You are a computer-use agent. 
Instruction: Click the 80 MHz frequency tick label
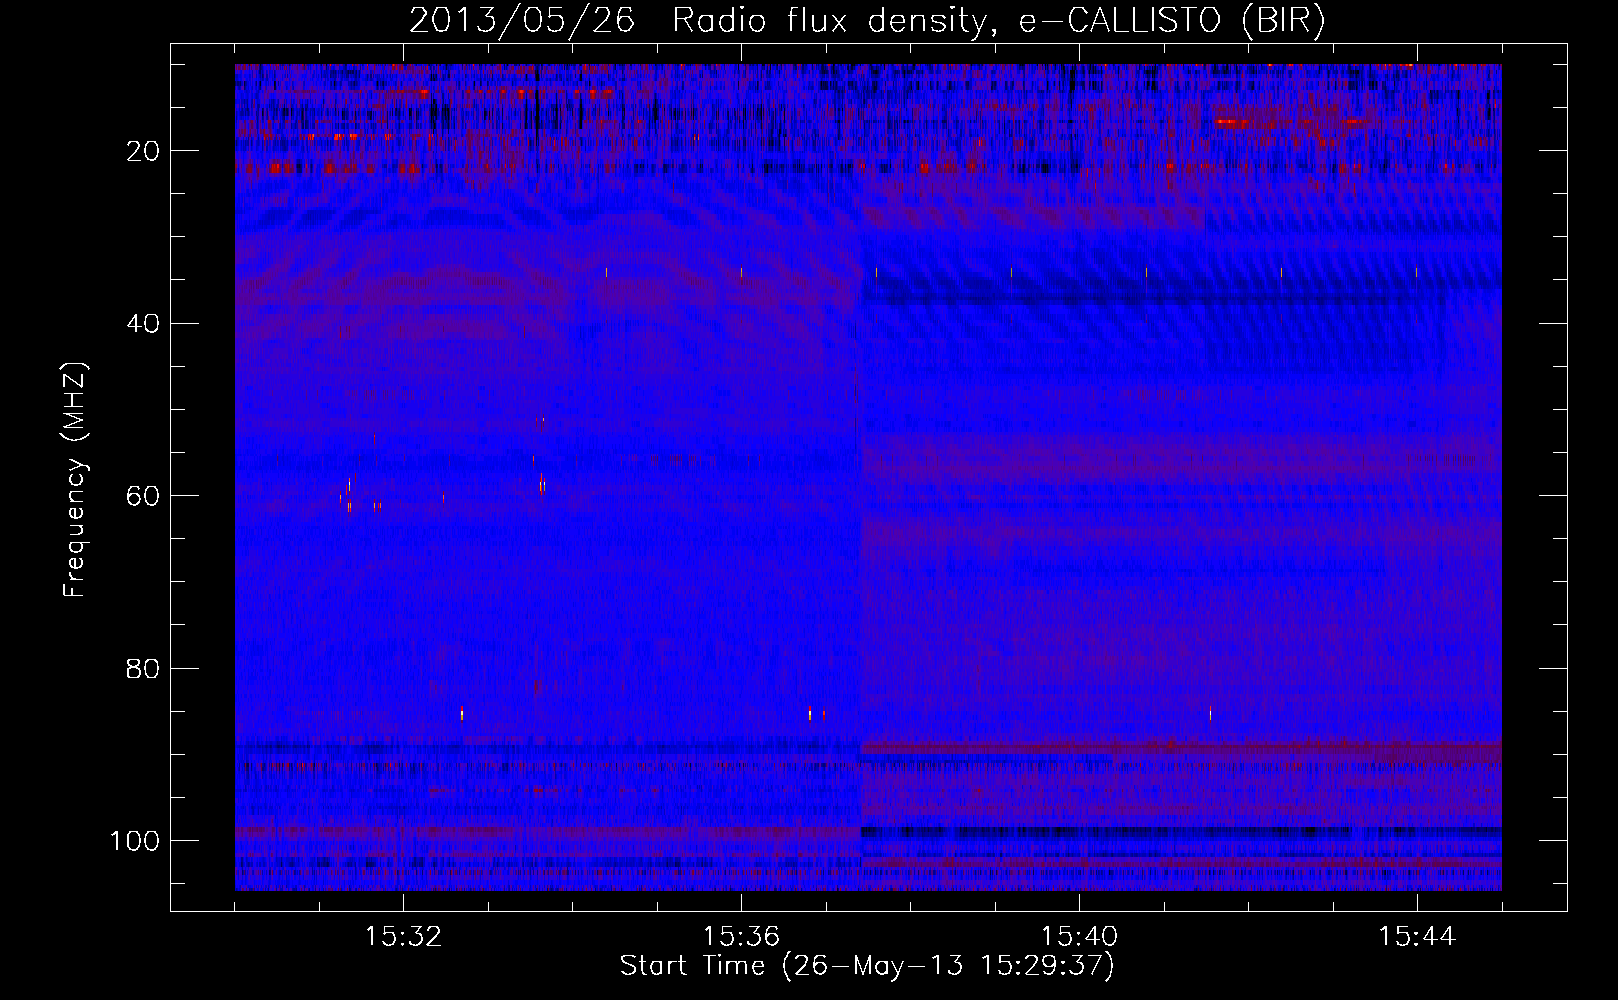(x=143, y=669)
